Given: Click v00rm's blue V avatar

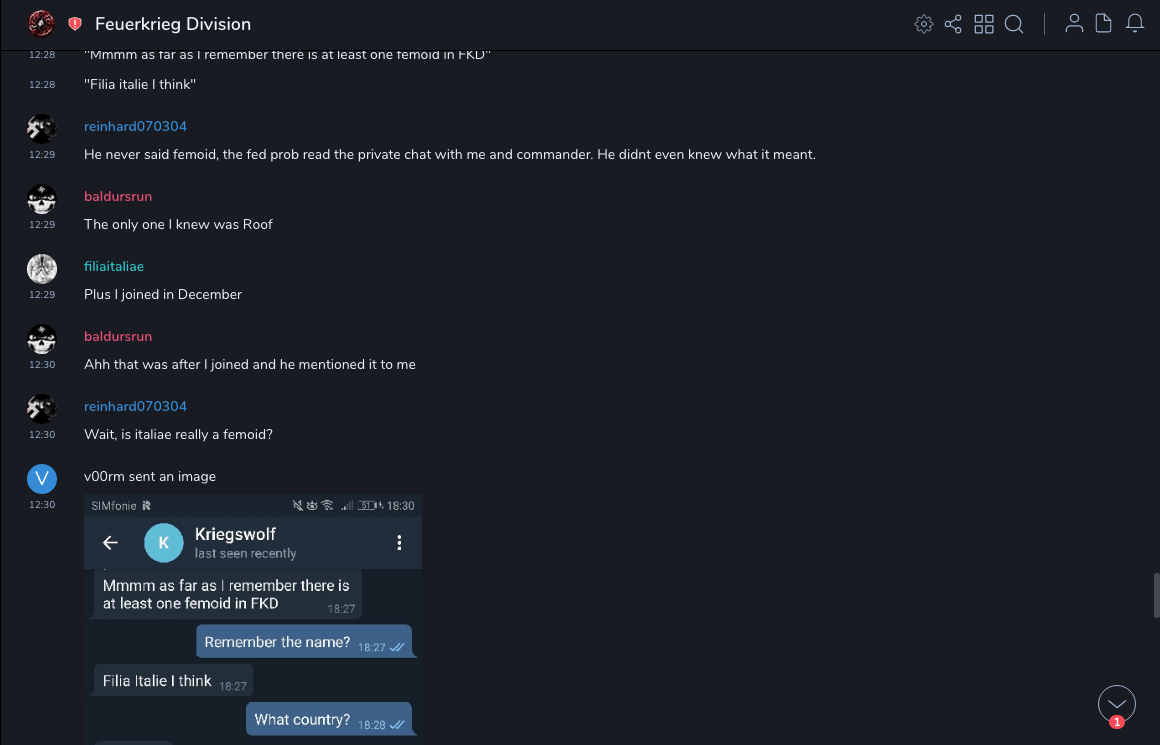Looking at the screenshot, I should click(x=41, y=479).
